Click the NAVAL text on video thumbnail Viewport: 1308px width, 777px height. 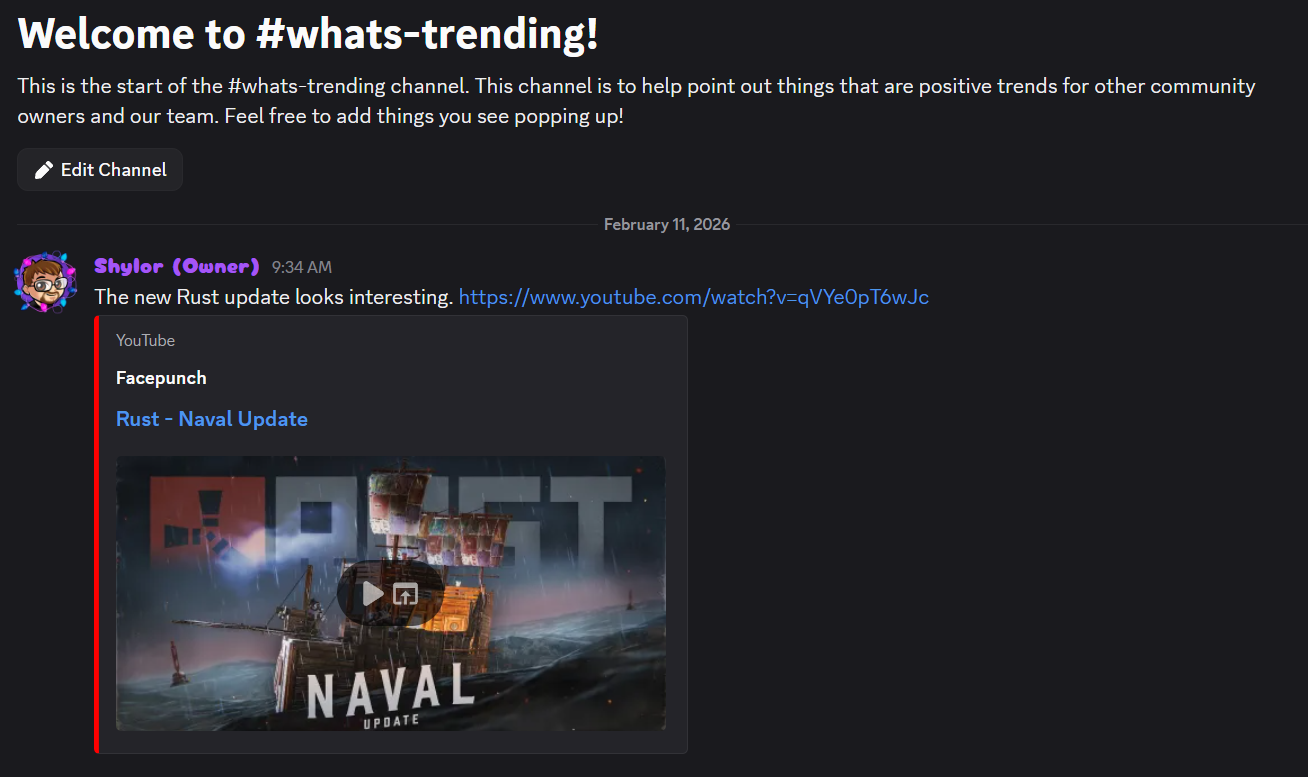click(x=390, y=689)
